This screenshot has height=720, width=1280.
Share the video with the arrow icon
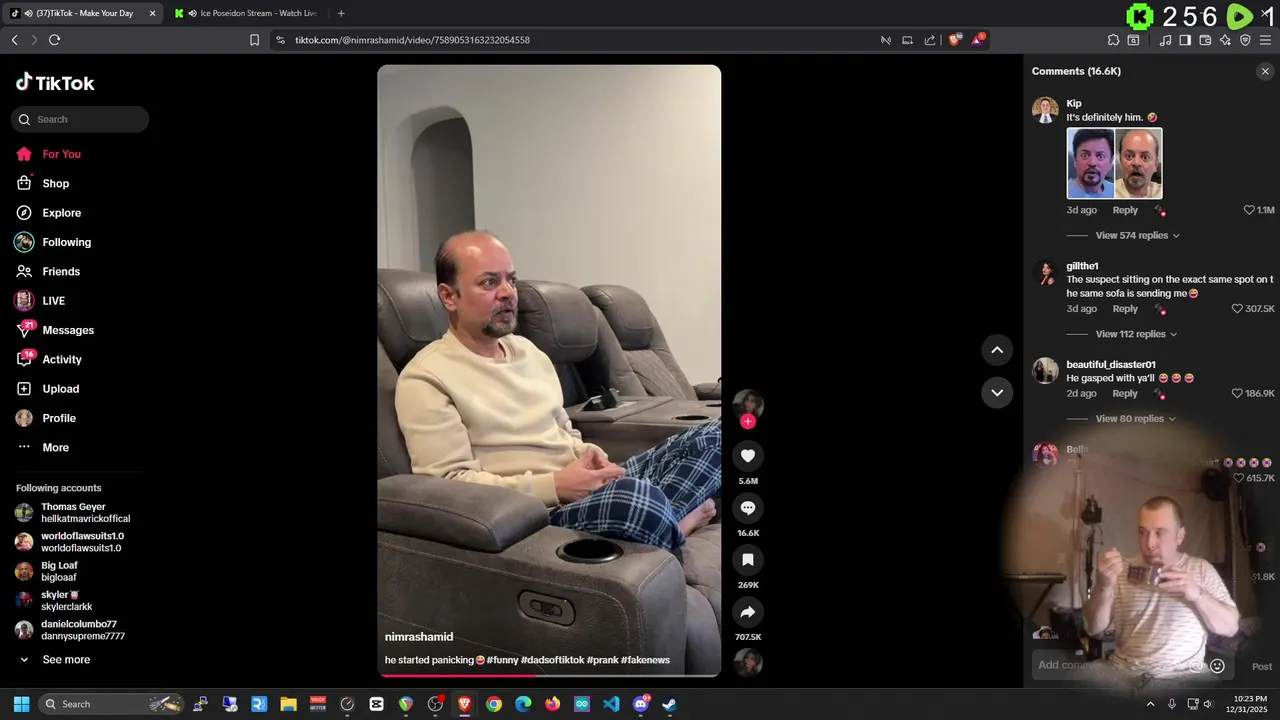[x=747, y=612]
